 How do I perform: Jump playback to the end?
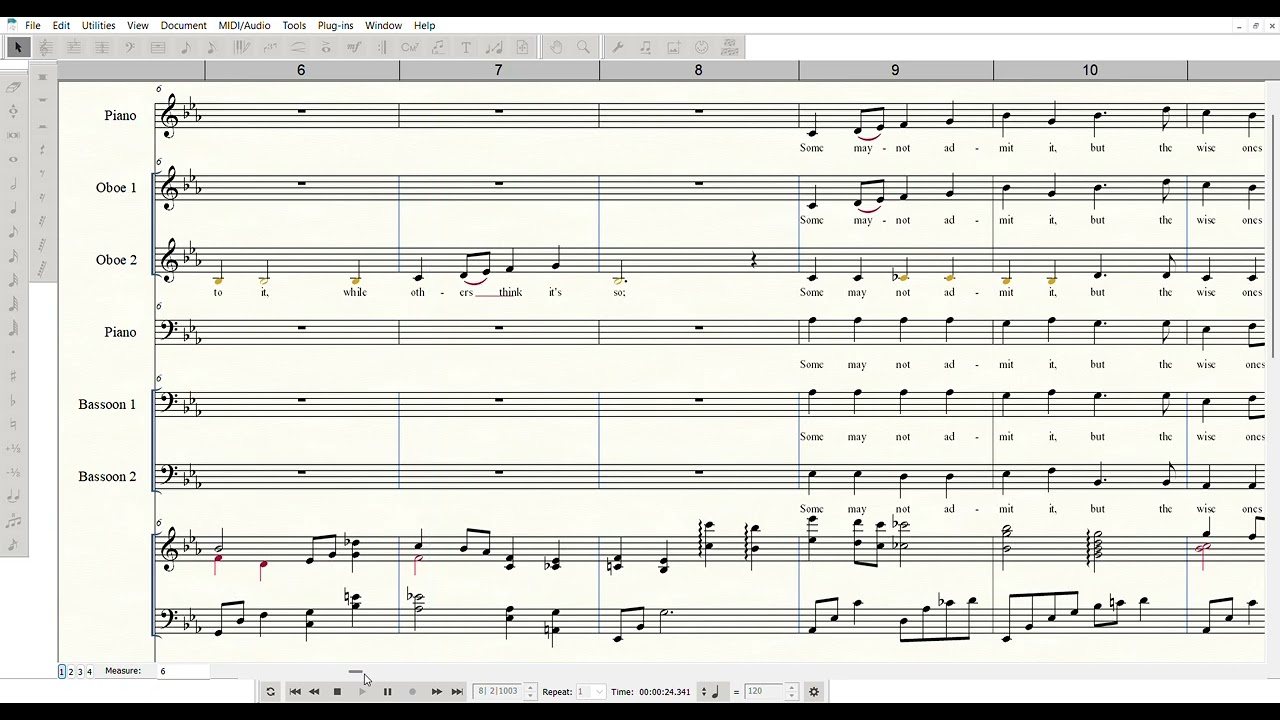(x=457, y=691)
